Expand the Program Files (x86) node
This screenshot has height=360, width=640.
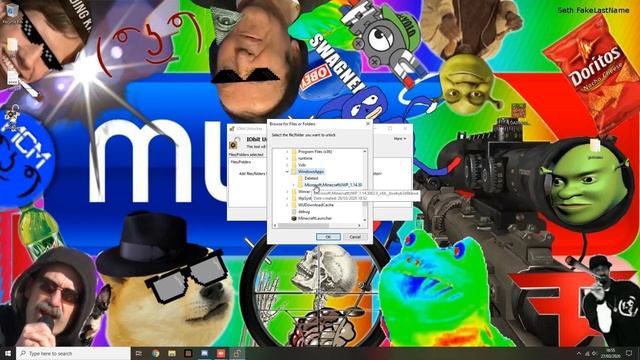pyautogui.click(x=287, y=151)
